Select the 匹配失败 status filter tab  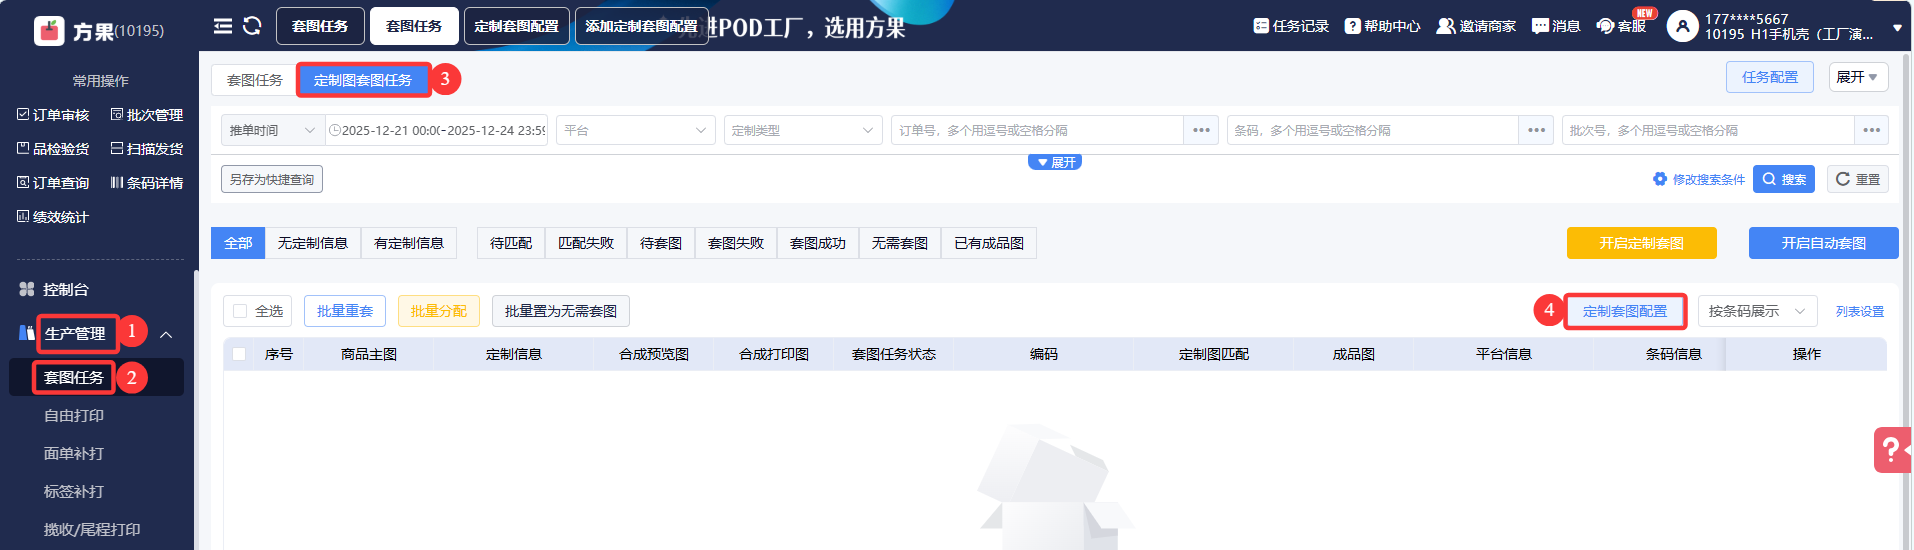pos(586,243)
